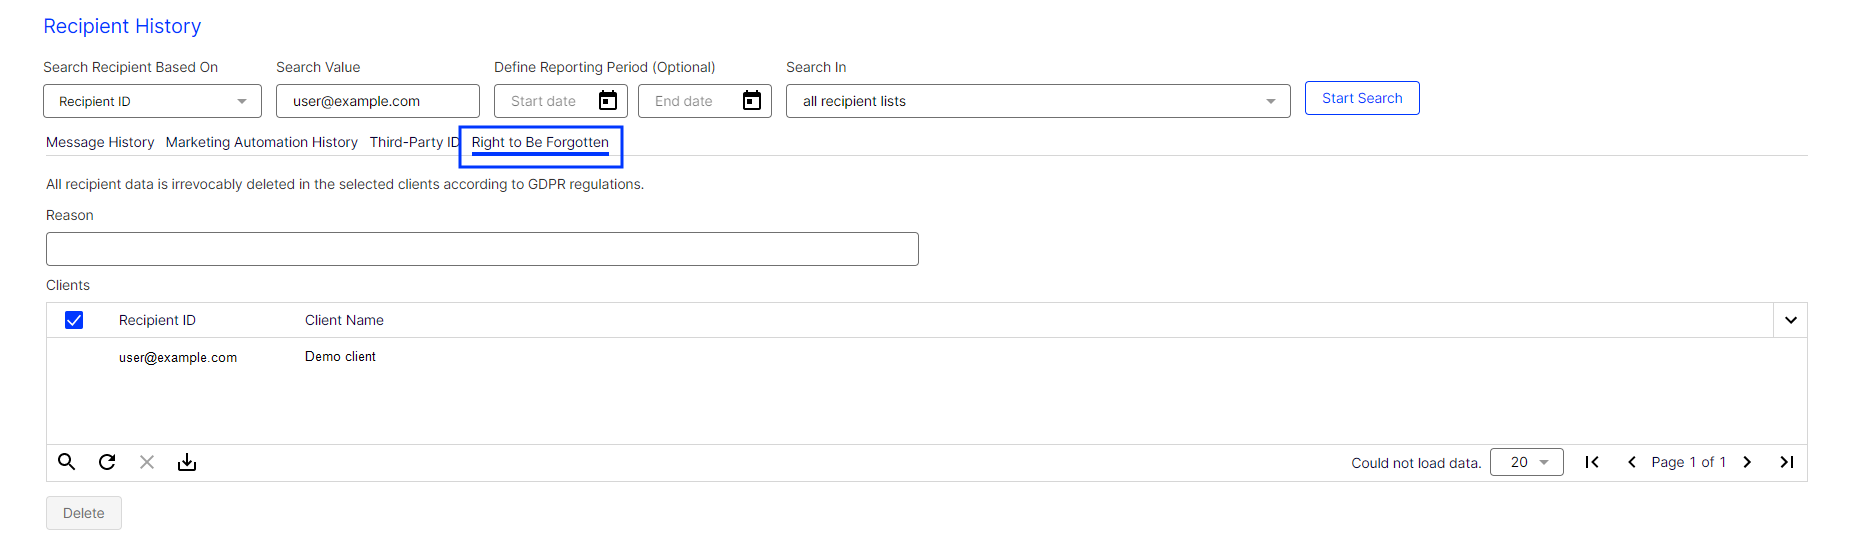Click the Delete button
This screenshot has width=1852, height=542.
(84, 513)
